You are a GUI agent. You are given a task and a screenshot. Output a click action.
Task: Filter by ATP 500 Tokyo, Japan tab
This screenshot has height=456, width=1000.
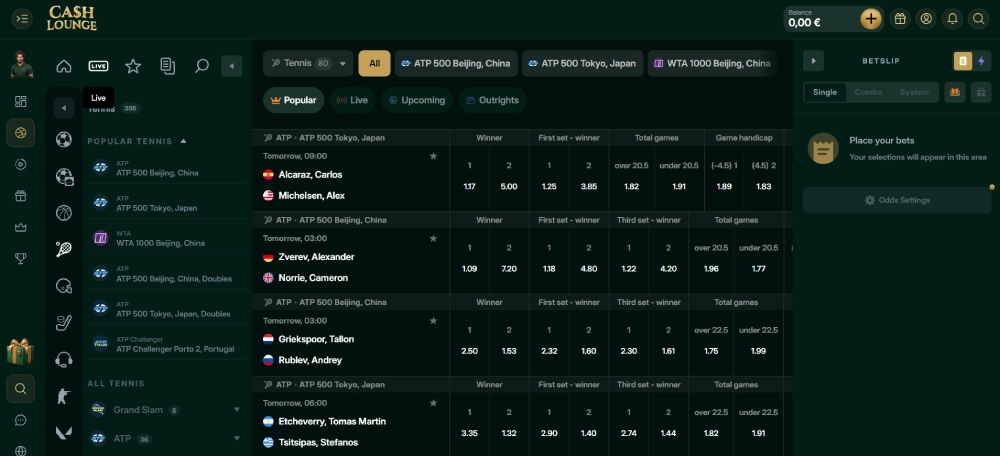(x=583, y=63)
